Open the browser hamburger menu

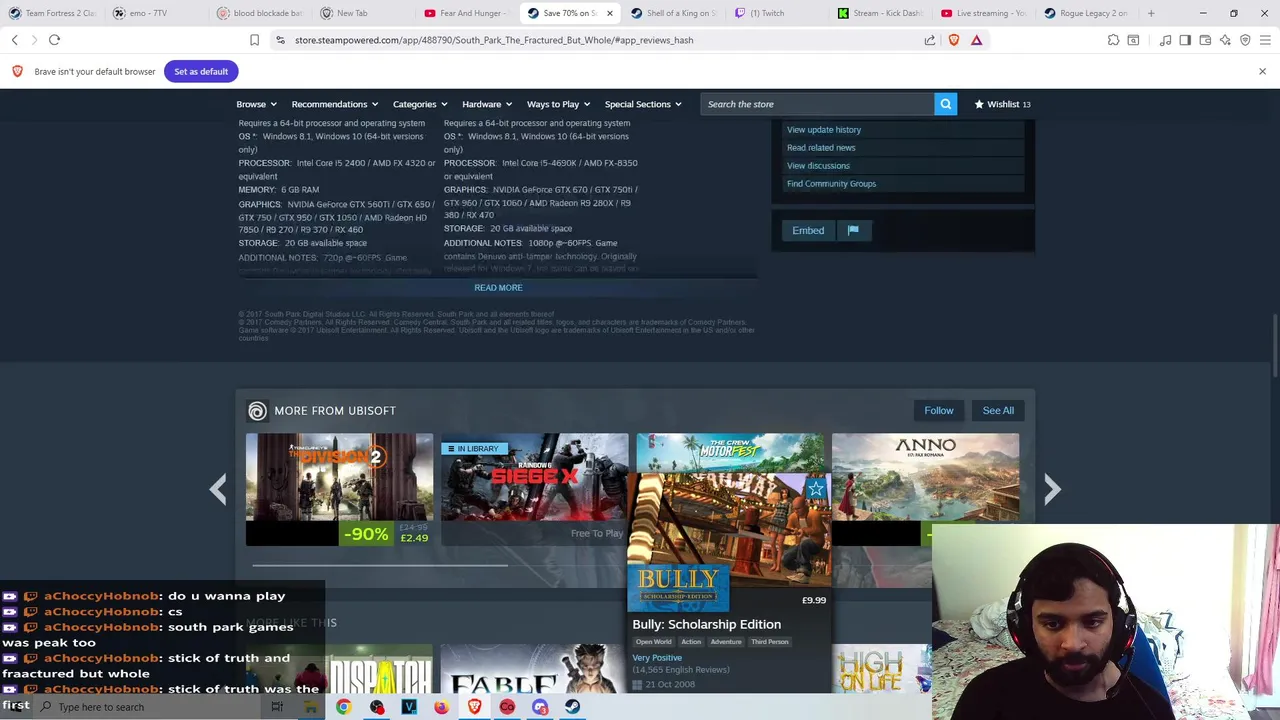[1265, 40]
